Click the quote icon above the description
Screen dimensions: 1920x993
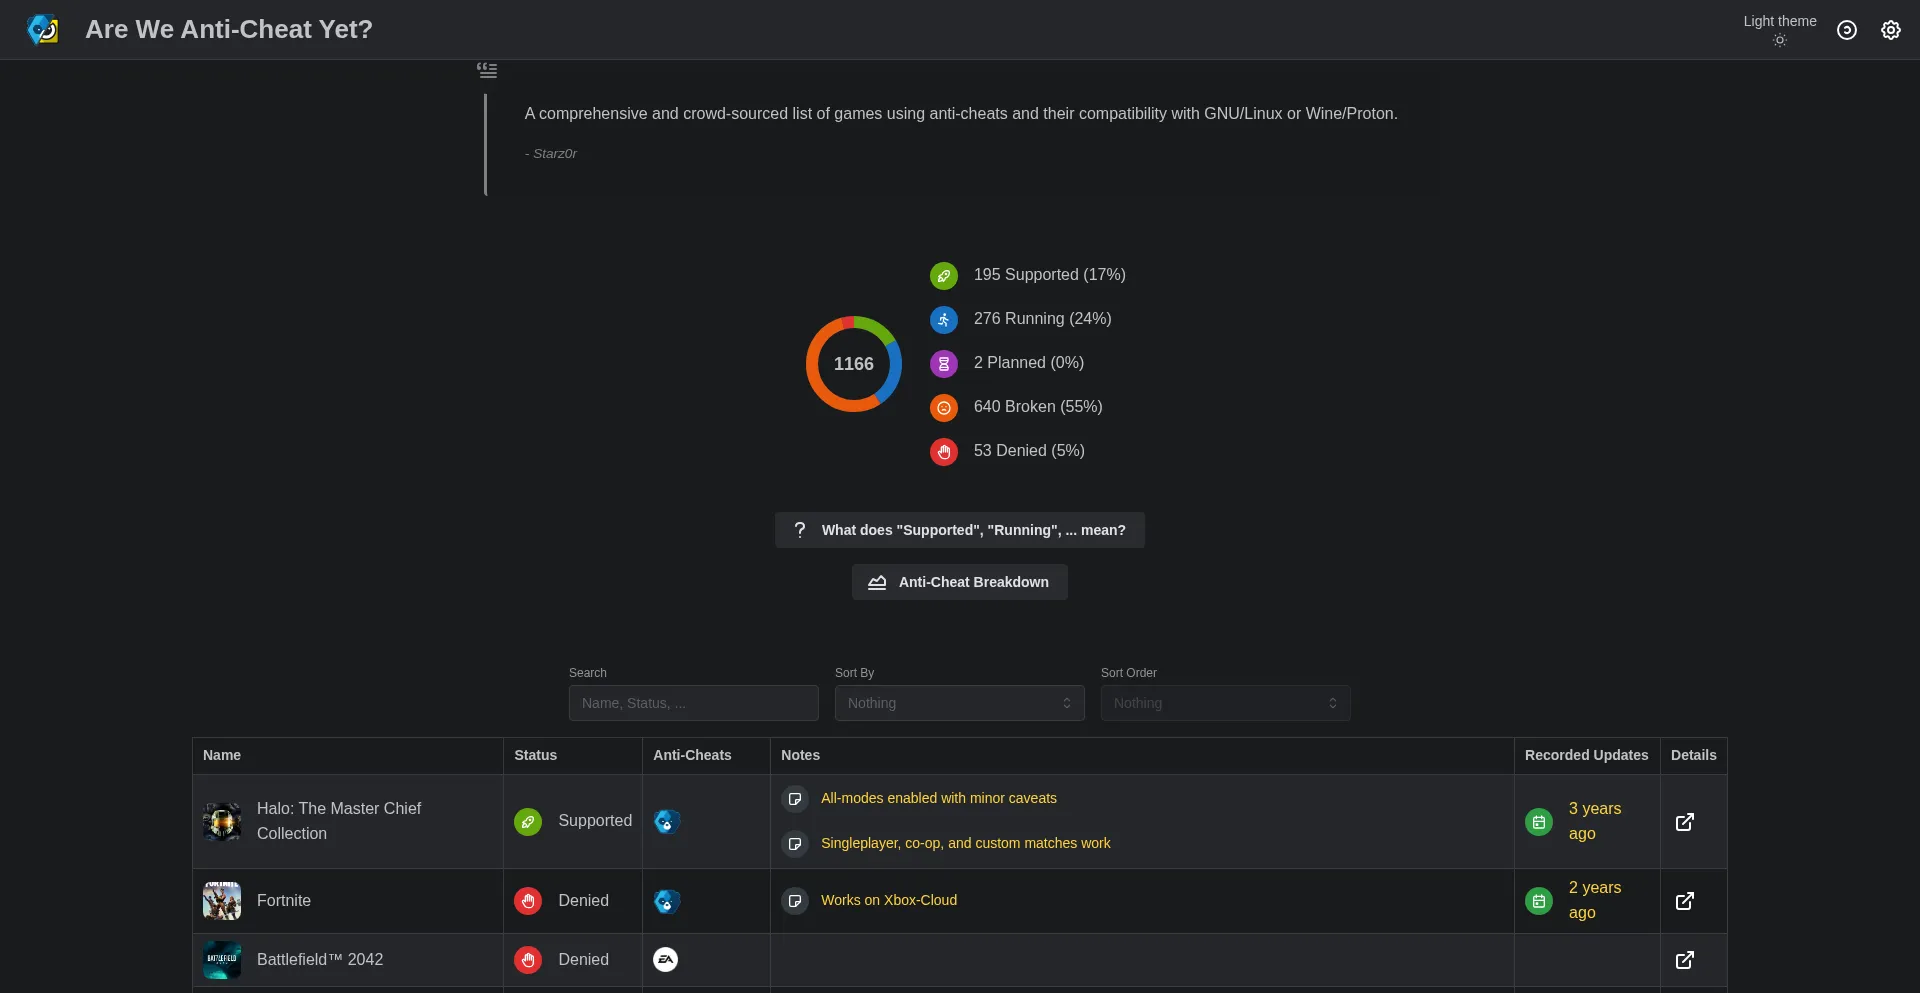tap(487, 70)
